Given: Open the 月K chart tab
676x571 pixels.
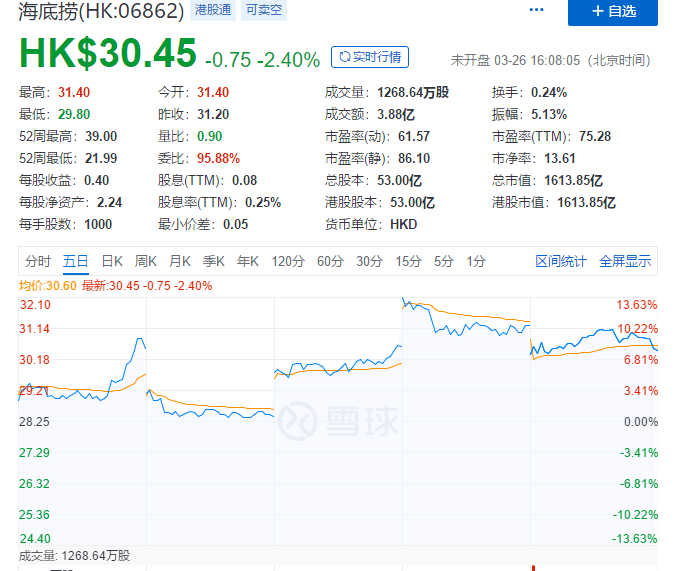Looking at the screenshot, I should tap(180, 261).
